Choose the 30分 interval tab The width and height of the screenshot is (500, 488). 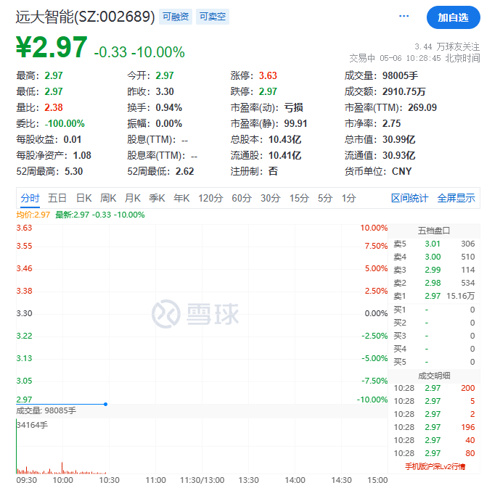270,198
